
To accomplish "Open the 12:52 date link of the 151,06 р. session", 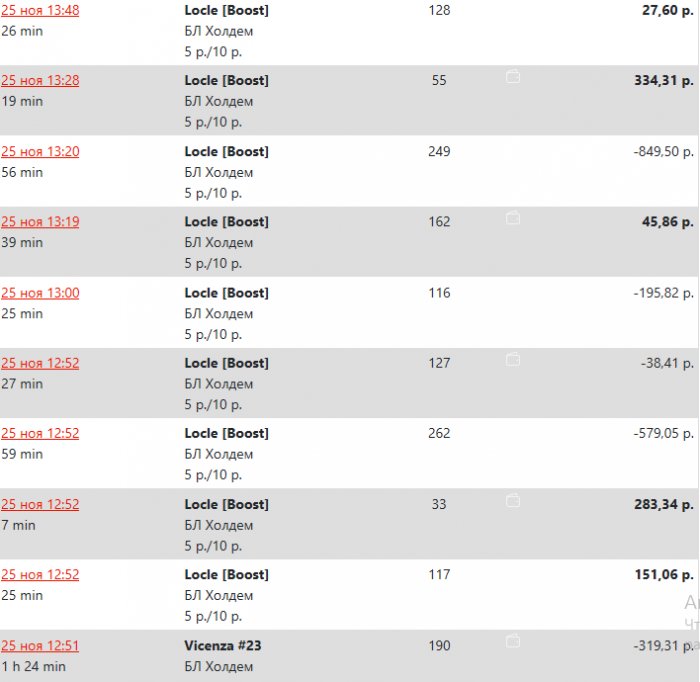I will (x=40, y=574).
